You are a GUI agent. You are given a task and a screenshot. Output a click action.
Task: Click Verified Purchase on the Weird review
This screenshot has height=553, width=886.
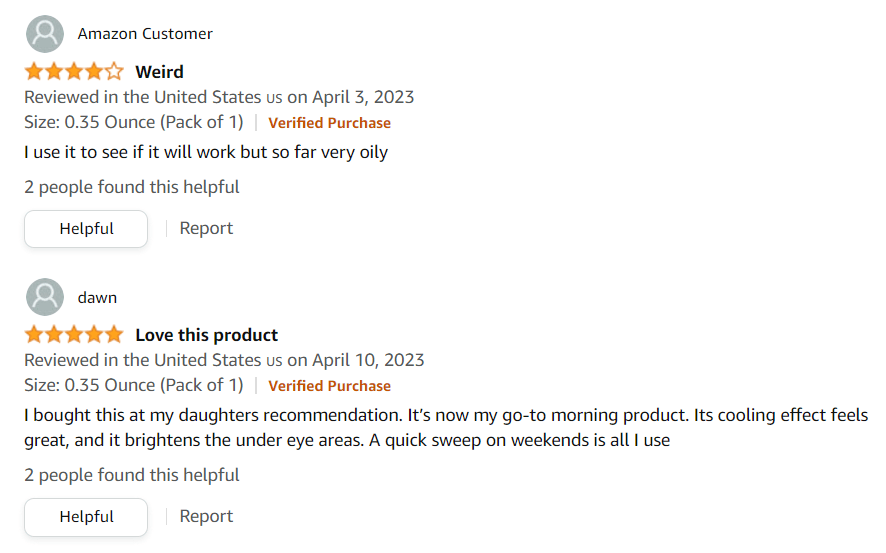pyautogui.click(x=329, y=123)
